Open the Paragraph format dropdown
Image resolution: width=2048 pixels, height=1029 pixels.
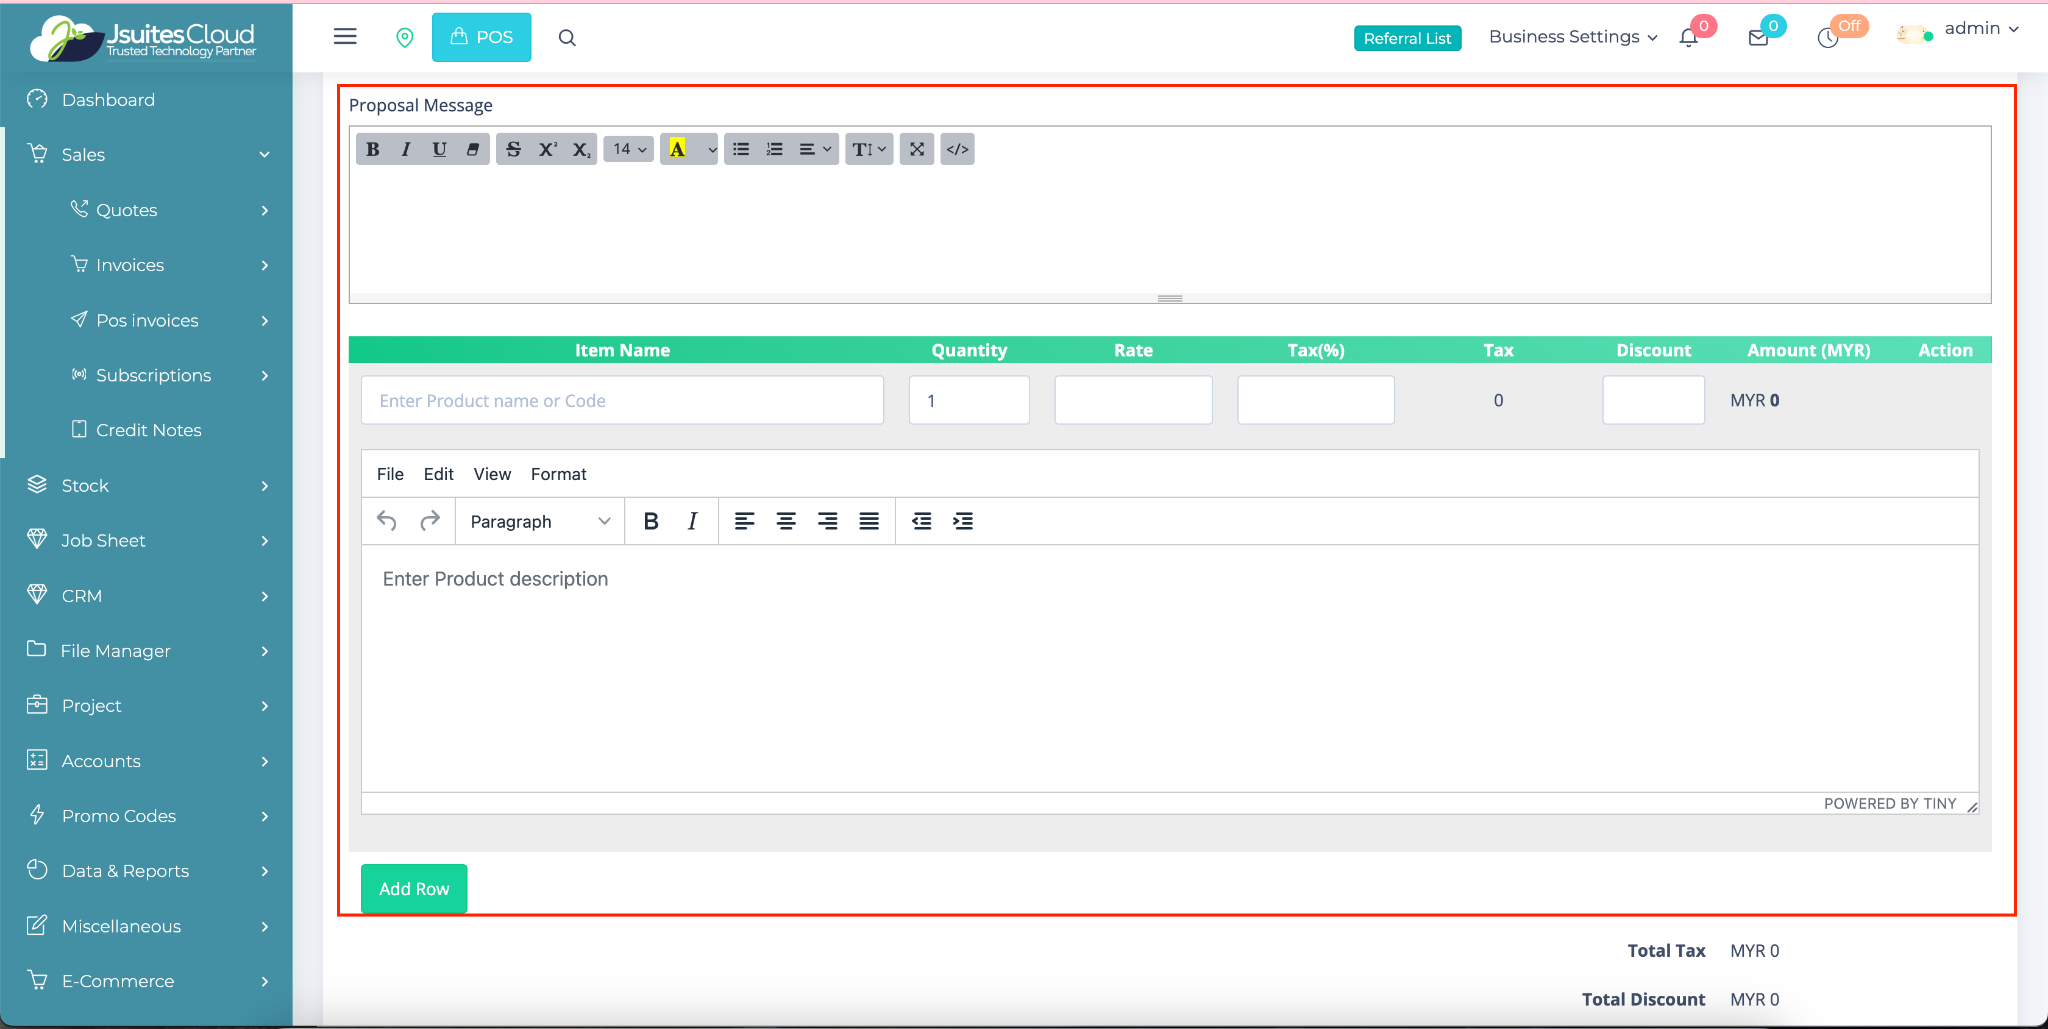[540, 521]
